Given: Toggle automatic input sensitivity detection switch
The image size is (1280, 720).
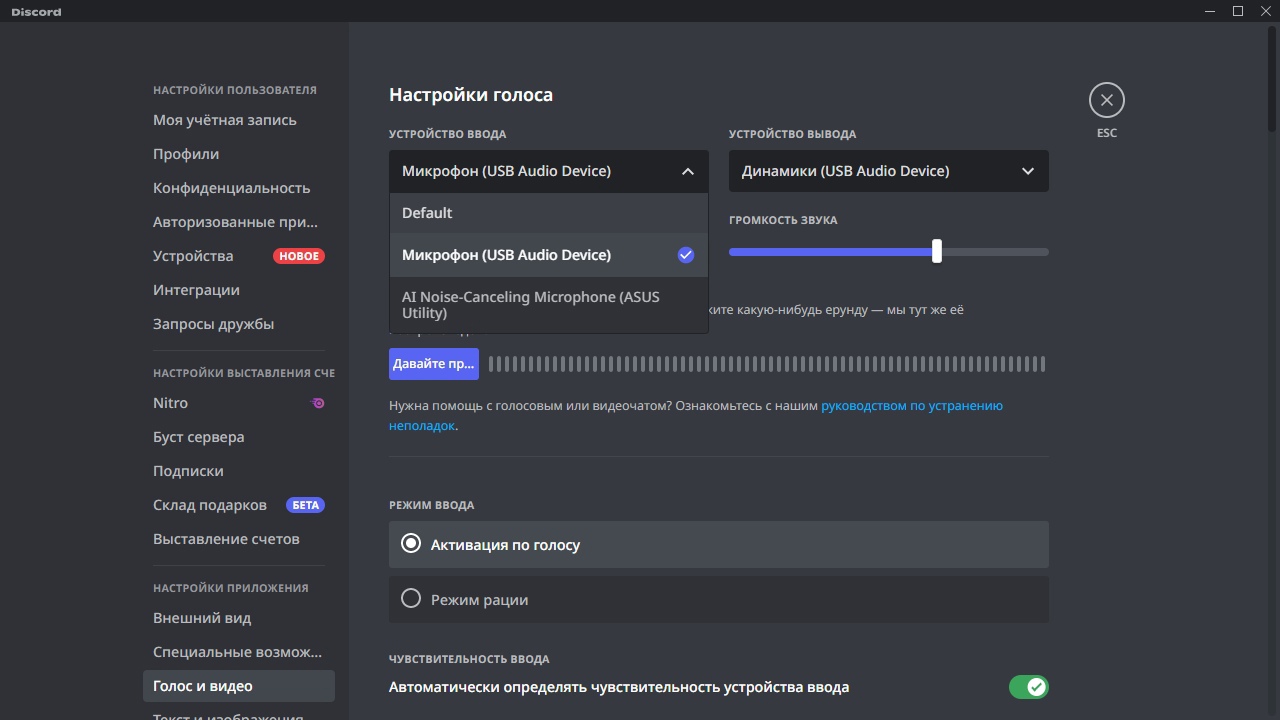Looking at the screenshot, I should [x=1028, y=687].
